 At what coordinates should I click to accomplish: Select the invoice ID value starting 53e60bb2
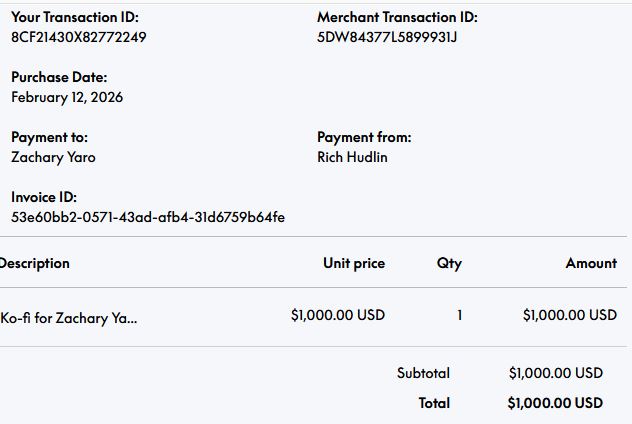pyautogui.click(x=148, y=217)
